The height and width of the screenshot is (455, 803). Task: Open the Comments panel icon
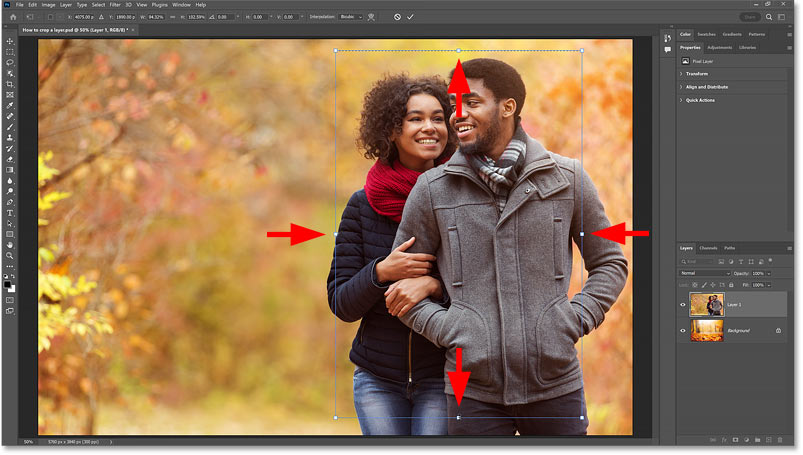click(667, 50)
